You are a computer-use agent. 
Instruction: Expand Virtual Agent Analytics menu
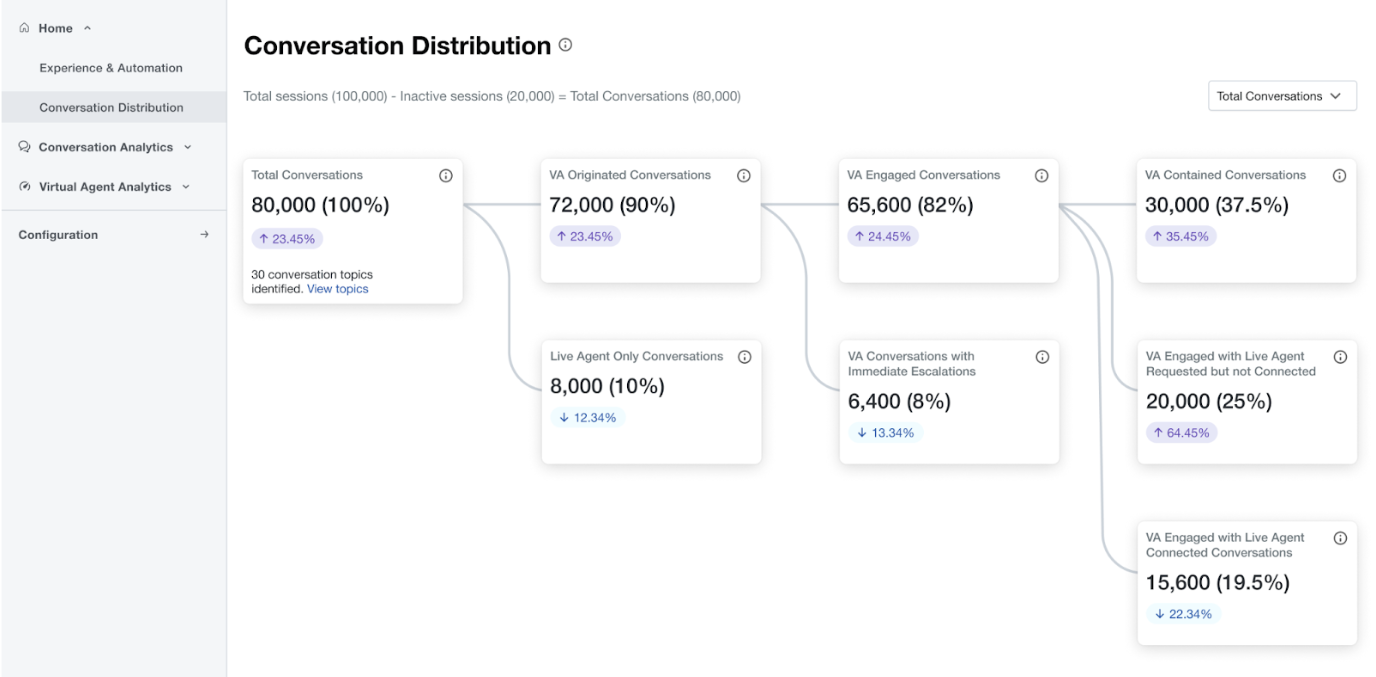(x=105, y=187)
